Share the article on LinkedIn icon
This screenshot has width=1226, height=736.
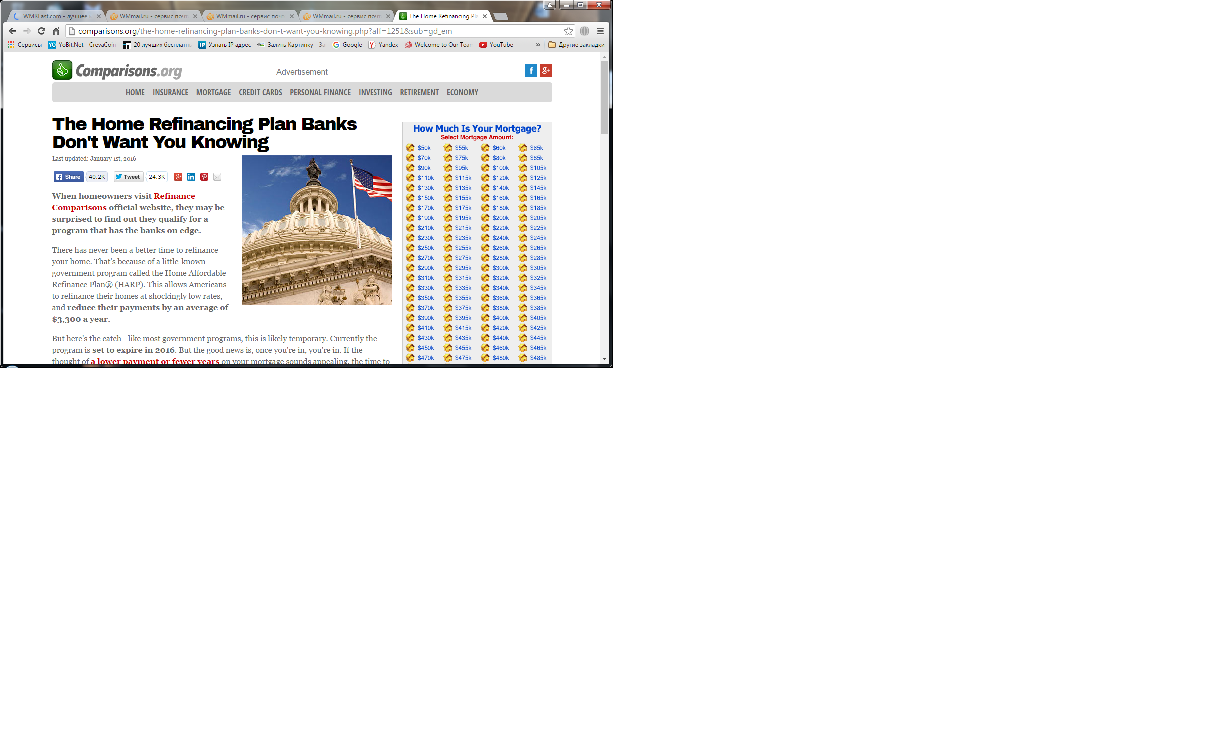(x=191, y=177)
